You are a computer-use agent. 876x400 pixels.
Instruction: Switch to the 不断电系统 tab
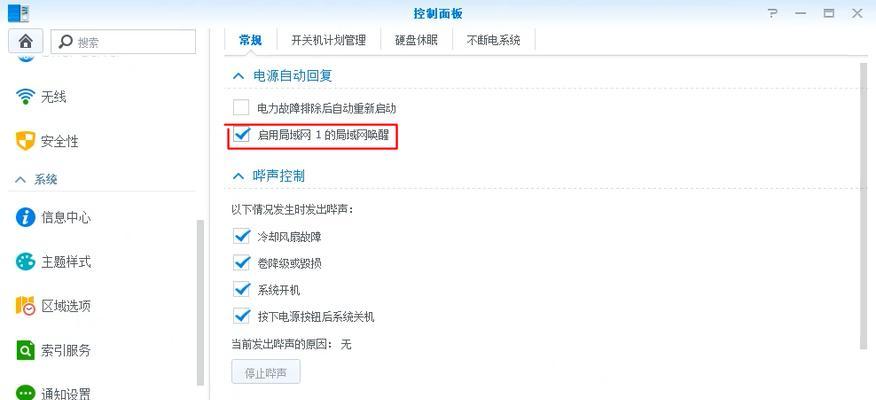tap(493, 40)
